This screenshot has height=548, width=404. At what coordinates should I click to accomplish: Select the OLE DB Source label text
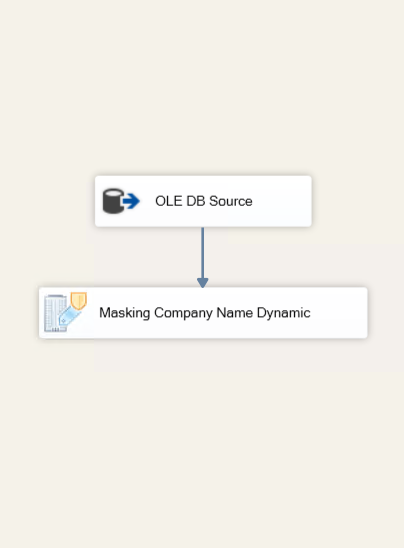pyautogui.click(x=204, y=201)
